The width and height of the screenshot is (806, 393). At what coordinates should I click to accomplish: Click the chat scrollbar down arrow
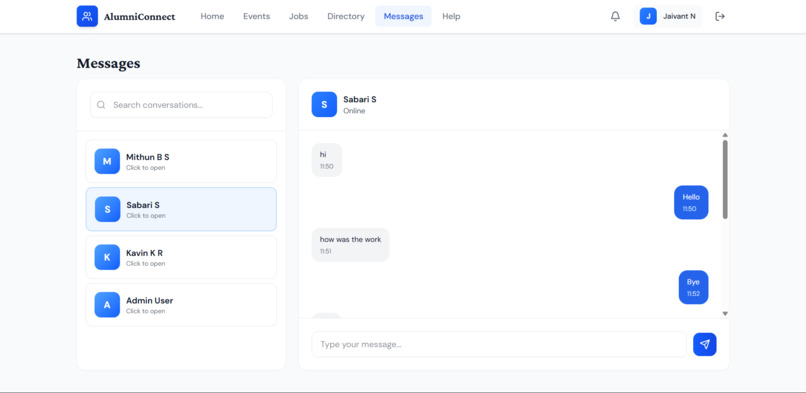coord(725,313)
